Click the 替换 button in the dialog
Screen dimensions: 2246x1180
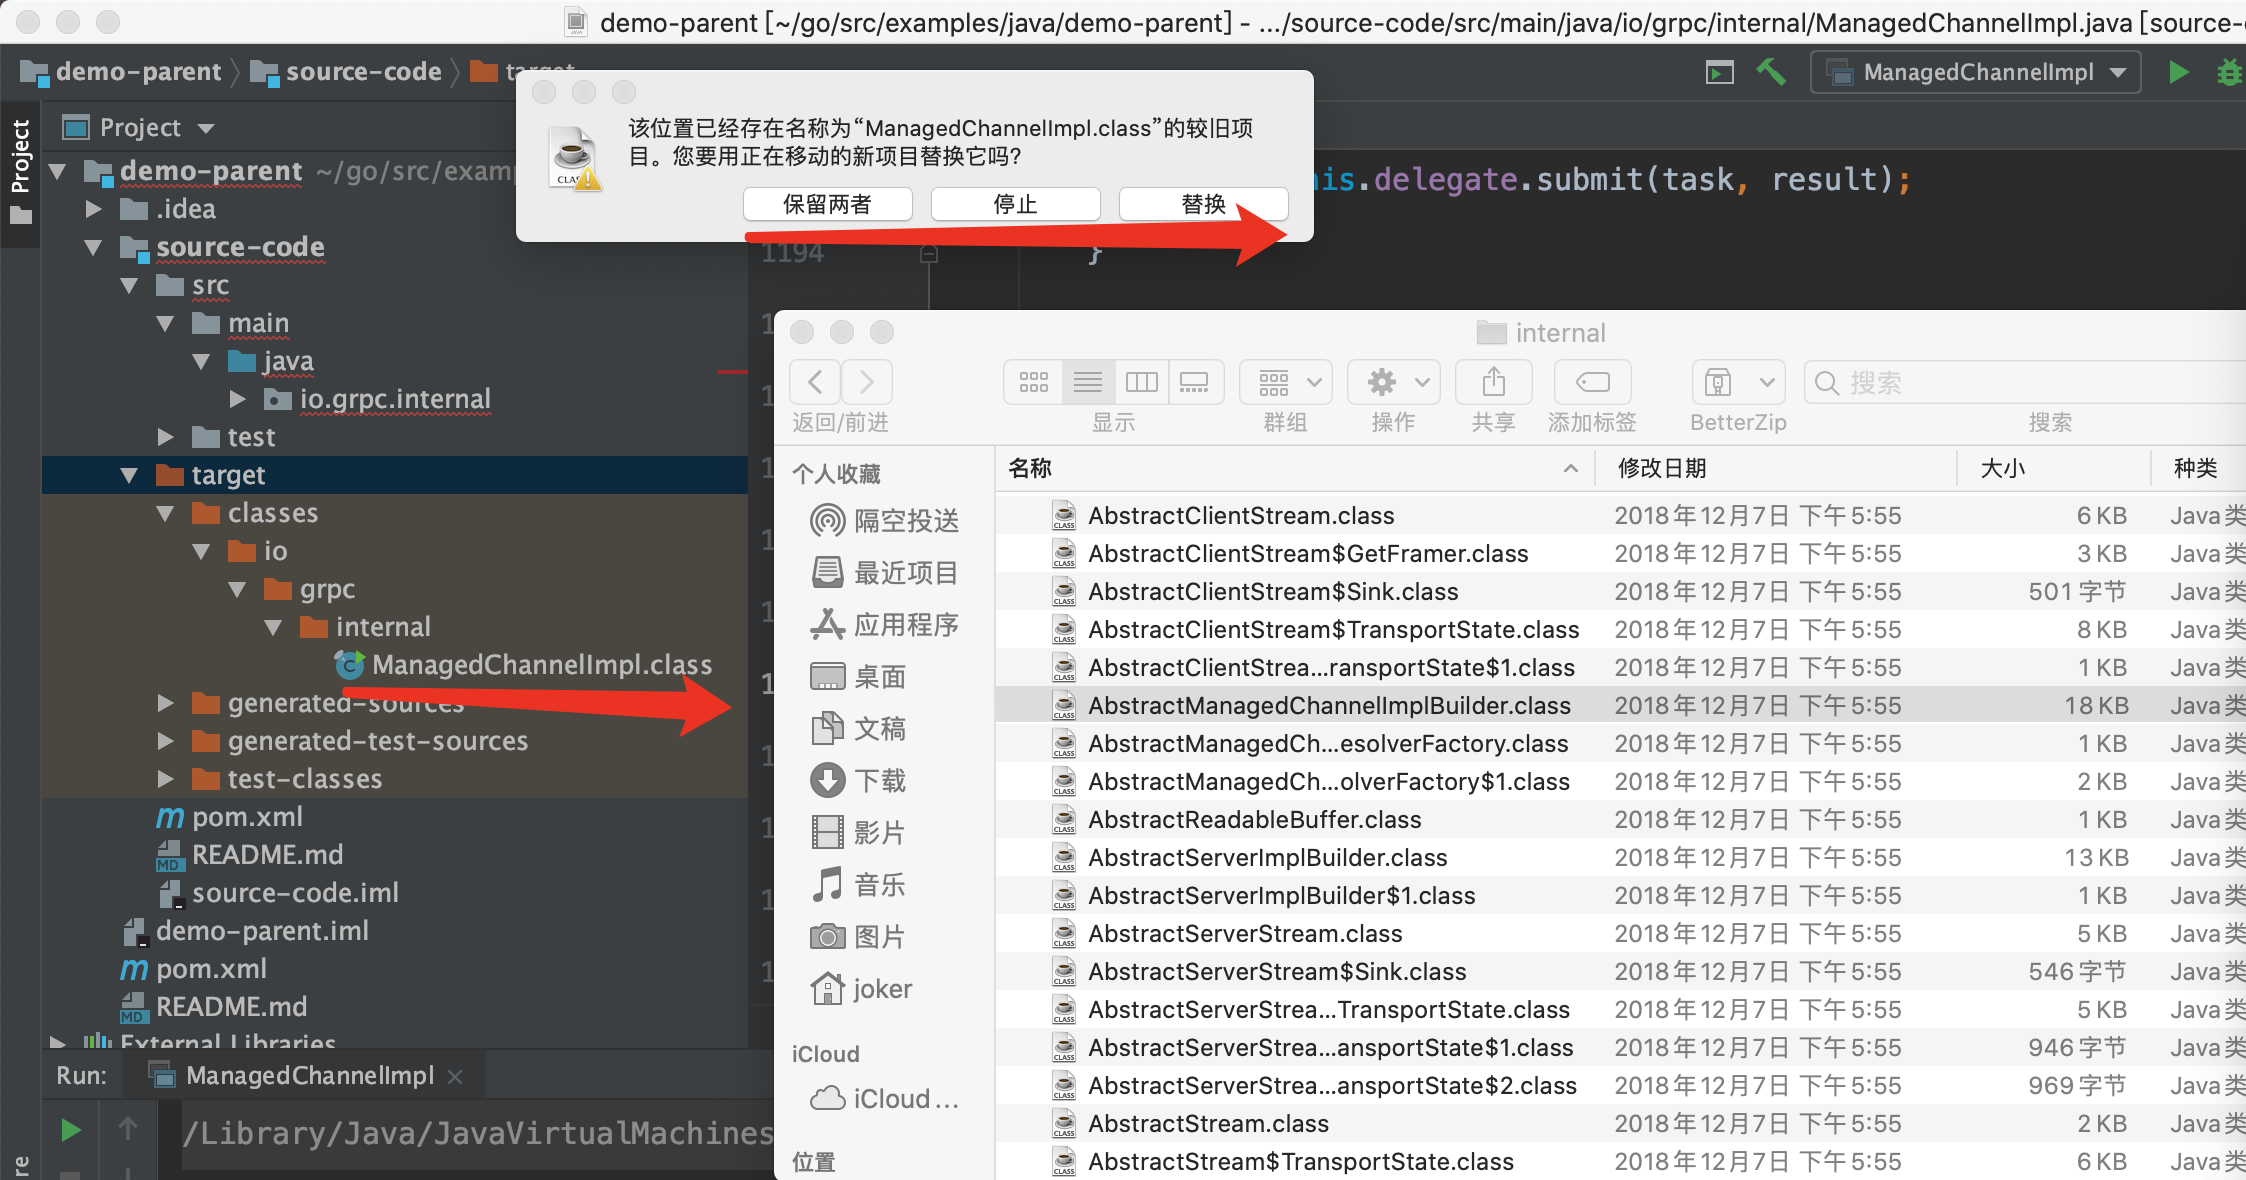click(1202, 204)
